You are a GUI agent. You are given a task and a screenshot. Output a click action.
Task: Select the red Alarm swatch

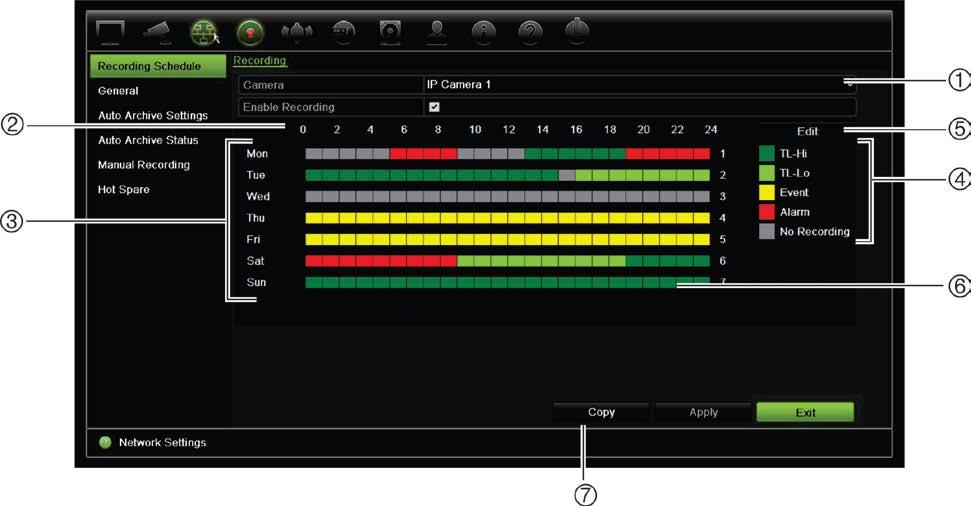coord(767,212)
